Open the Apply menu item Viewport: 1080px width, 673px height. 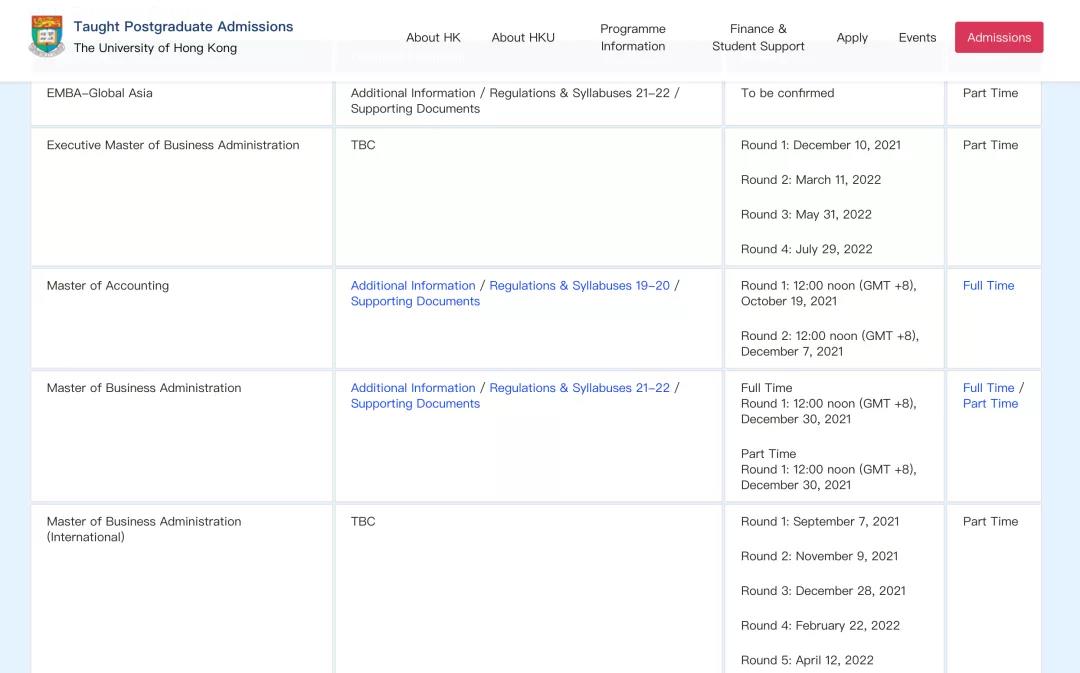(x=852, y=37)
